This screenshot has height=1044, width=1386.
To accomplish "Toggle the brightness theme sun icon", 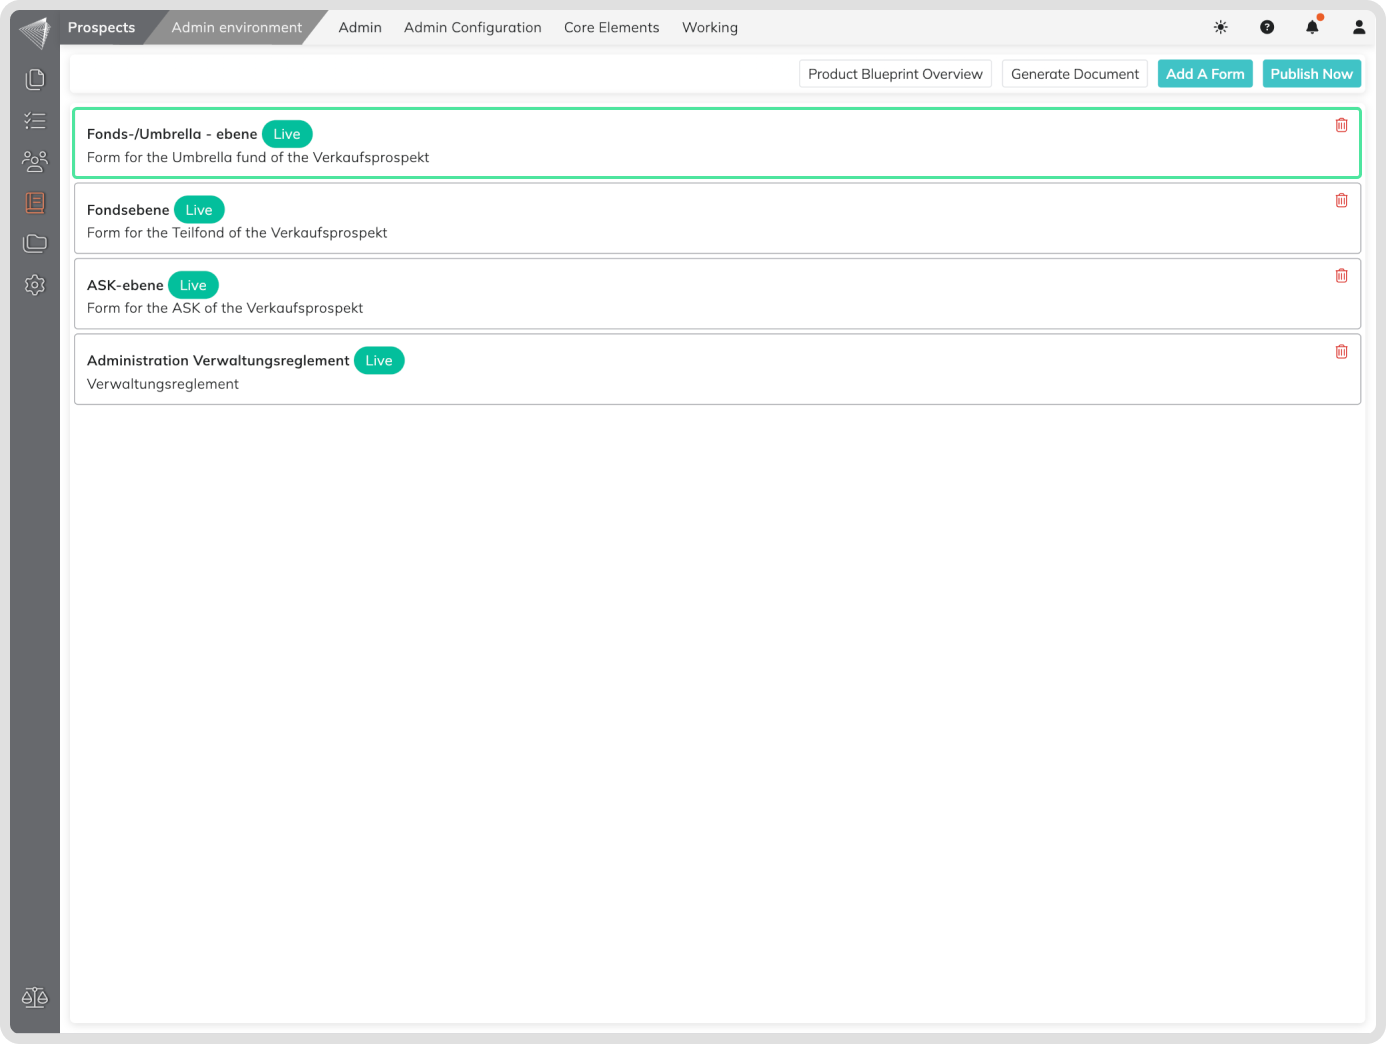I will [1220, 28].
